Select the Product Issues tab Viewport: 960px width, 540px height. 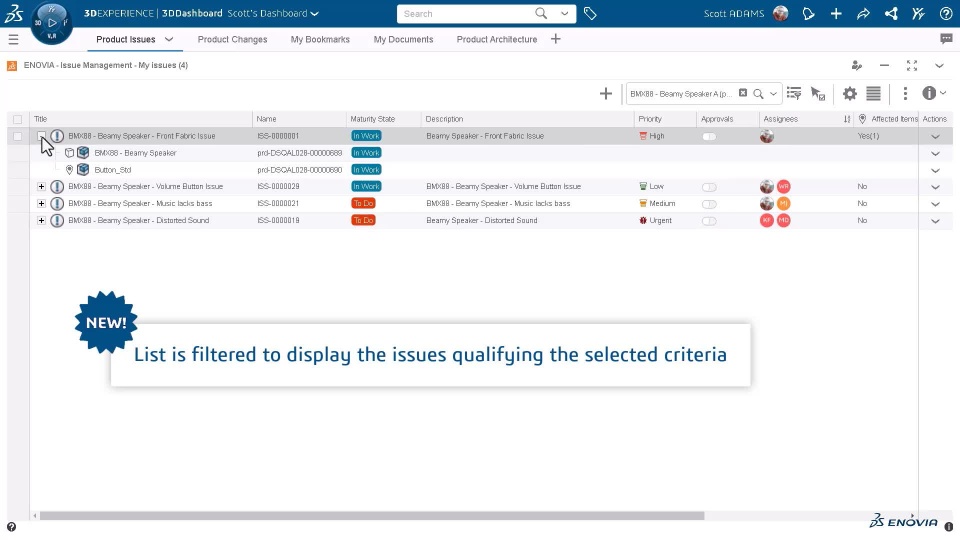(126, 39)
